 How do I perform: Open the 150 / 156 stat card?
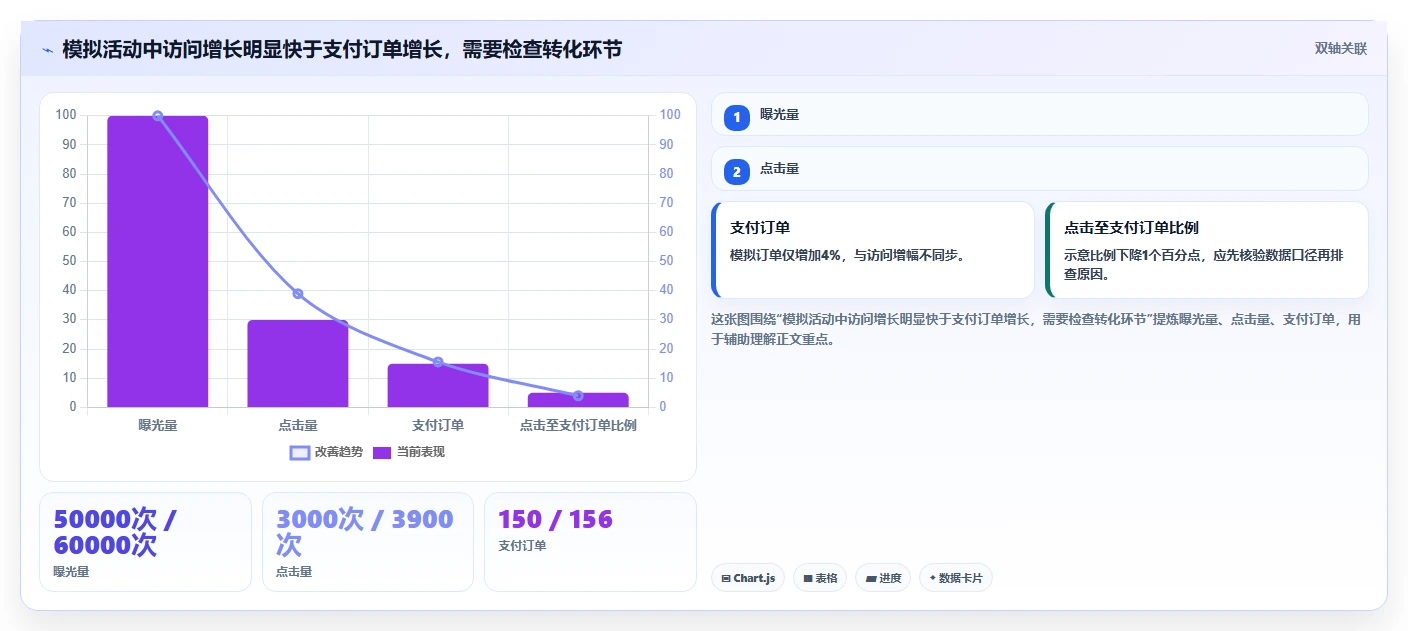click(x=590, y=542)
